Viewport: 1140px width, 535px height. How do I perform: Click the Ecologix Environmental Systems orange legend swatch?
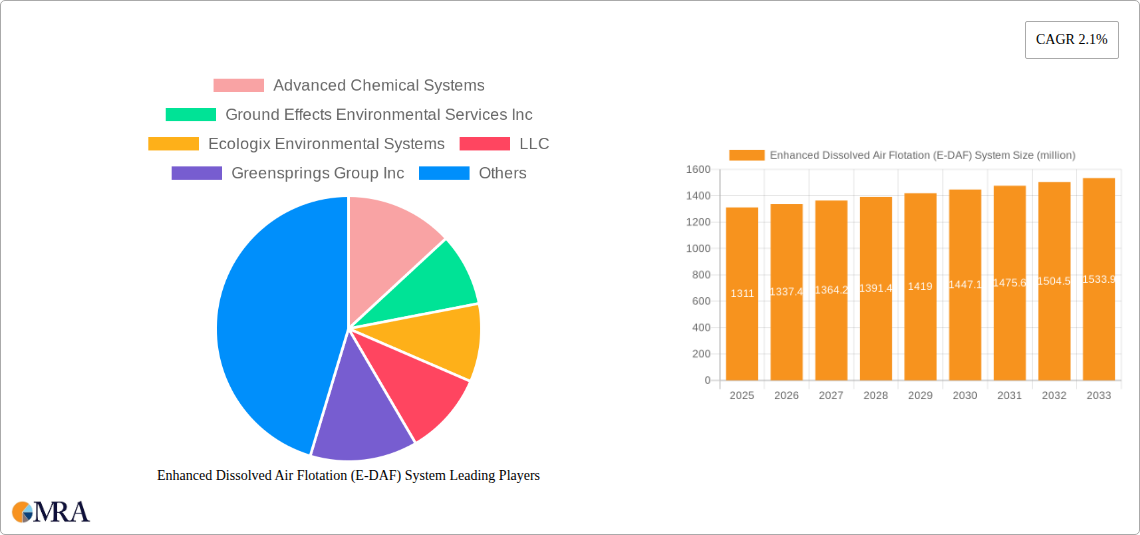click(173, 144)
